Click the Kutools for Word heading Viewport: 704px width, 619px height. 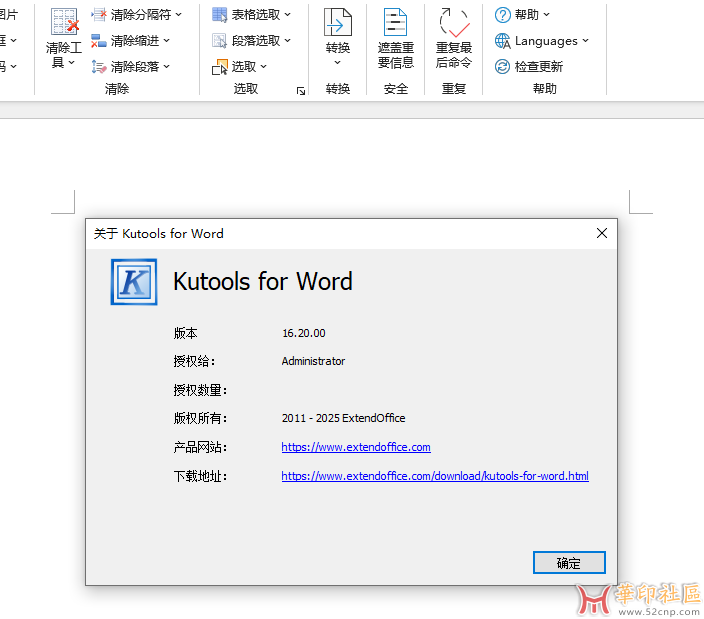(x=263, y=281)
